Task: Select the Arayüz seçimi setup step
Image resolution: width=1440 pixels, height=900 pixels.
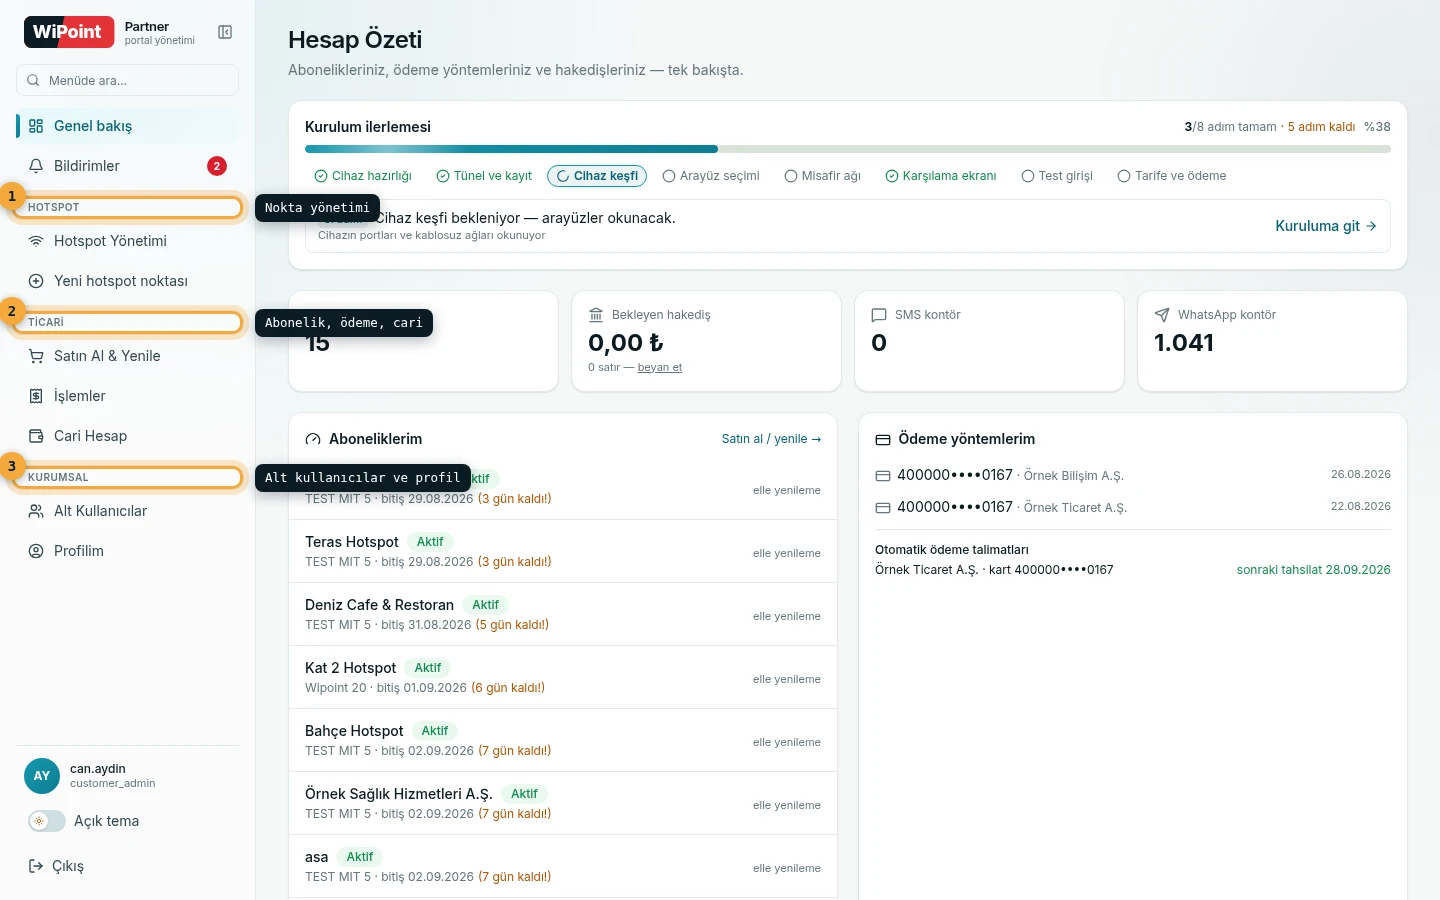Action: 711,176
